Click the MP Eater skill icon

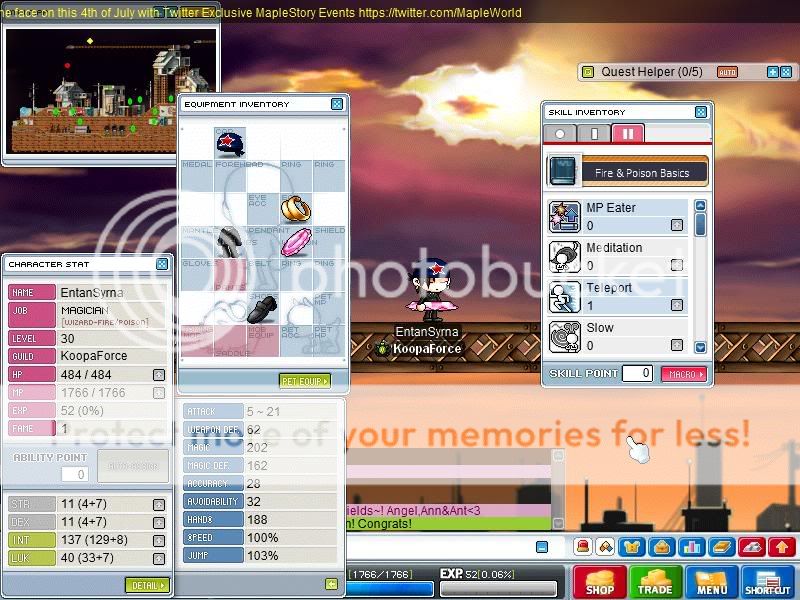(x=565, y=215)
